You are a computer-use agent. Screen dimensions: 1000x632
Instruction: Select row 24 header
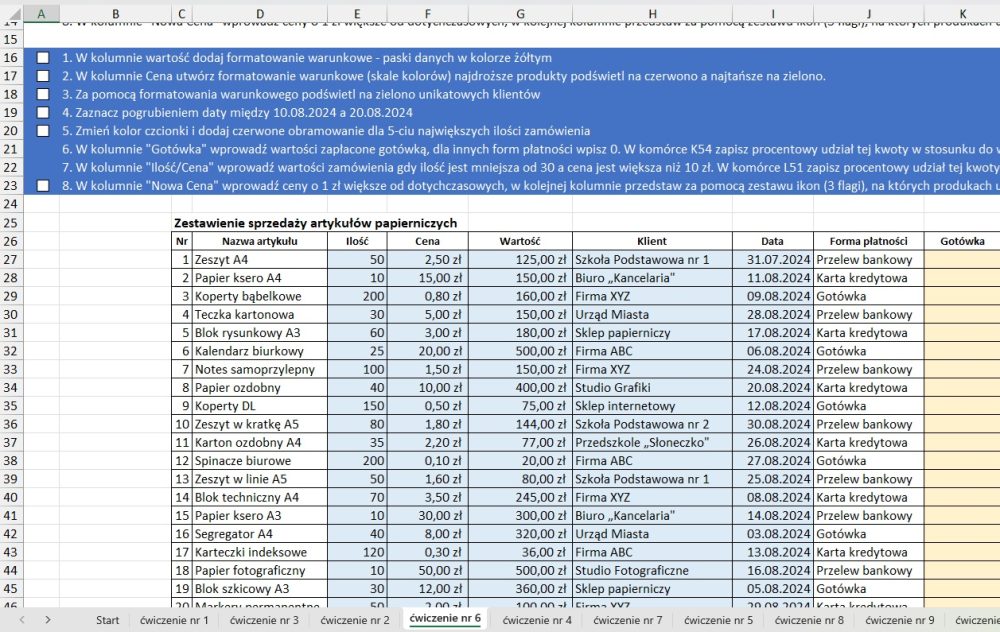point(11,204)
